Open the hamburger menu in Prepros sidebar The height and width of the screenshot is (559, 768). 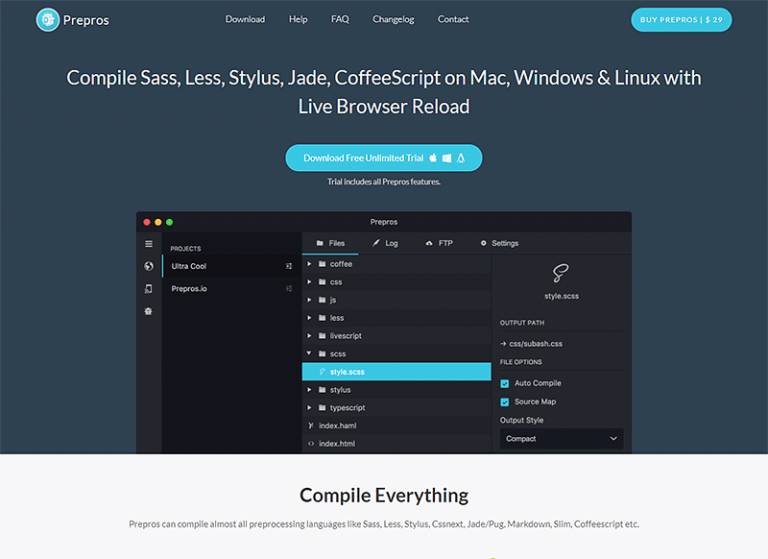149,243
